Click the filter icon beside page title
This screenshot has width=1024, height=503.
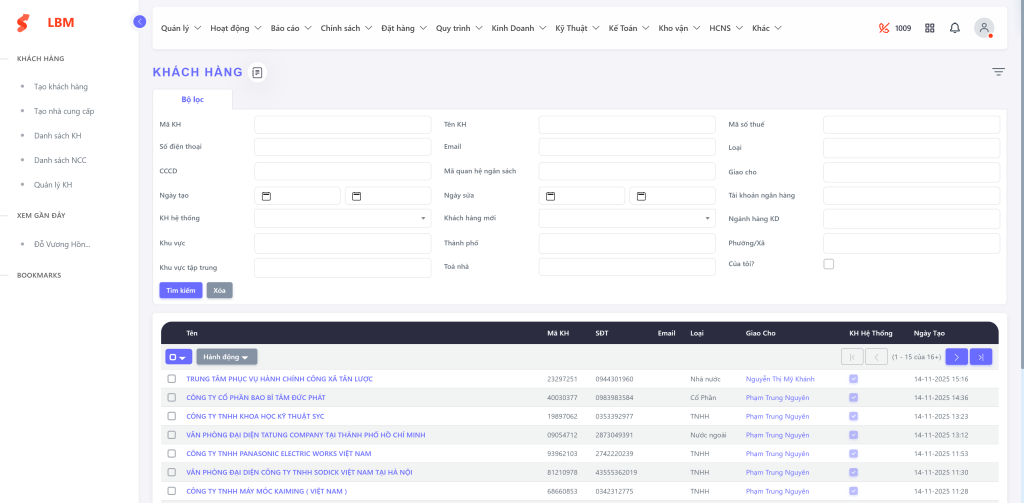998,72
